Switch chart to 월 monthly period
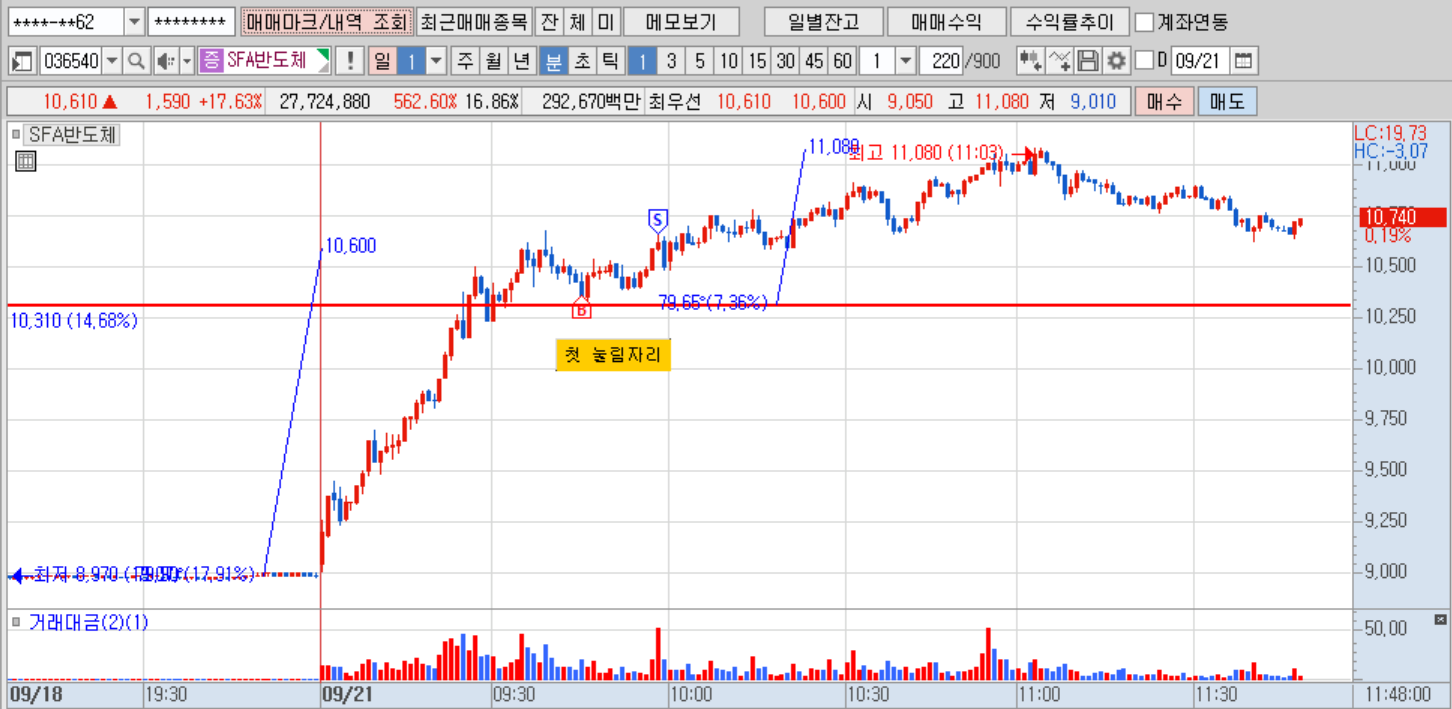The width and height of the screenshot is (1452, 709). click(493, 61)
